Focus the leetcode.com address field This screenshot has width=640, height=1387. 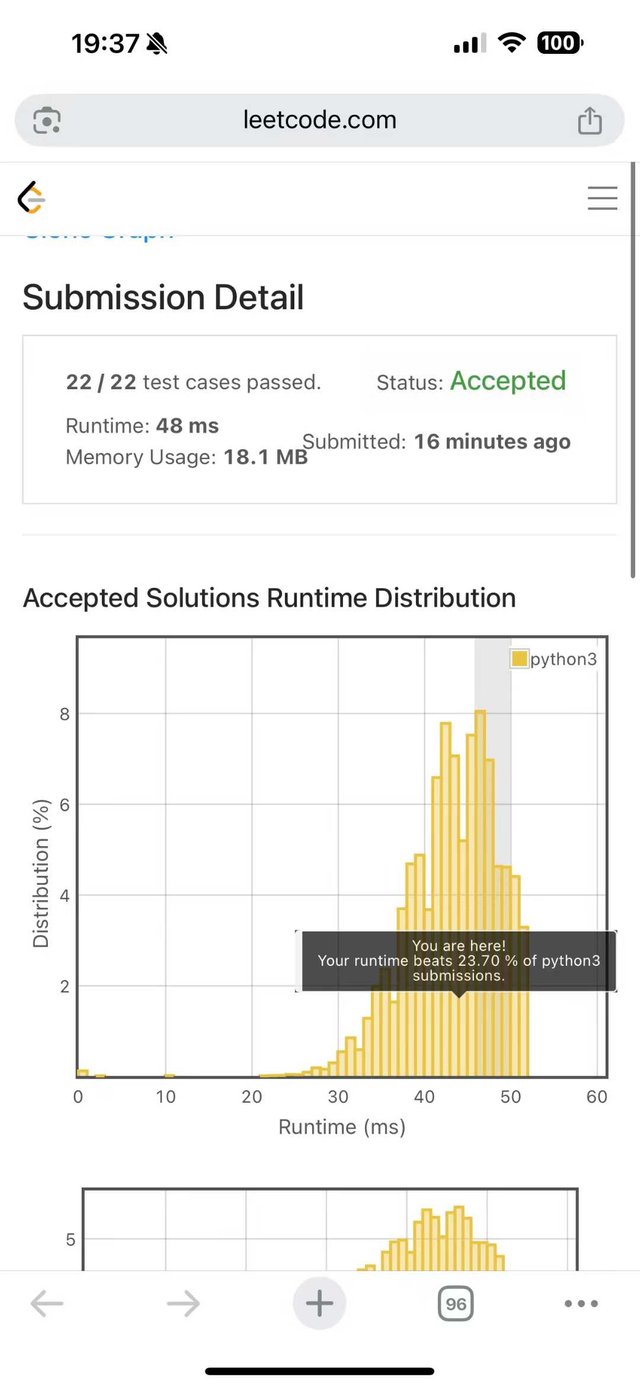point(320,120)
